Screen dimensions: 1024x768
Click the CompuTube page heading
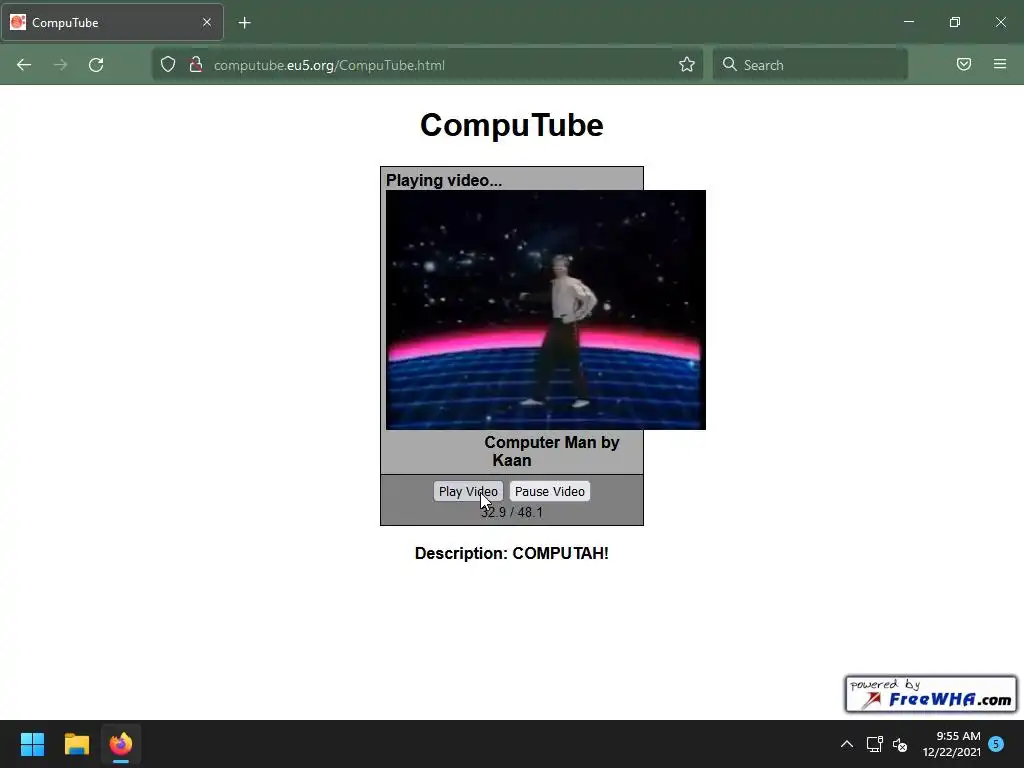(511, 125)
